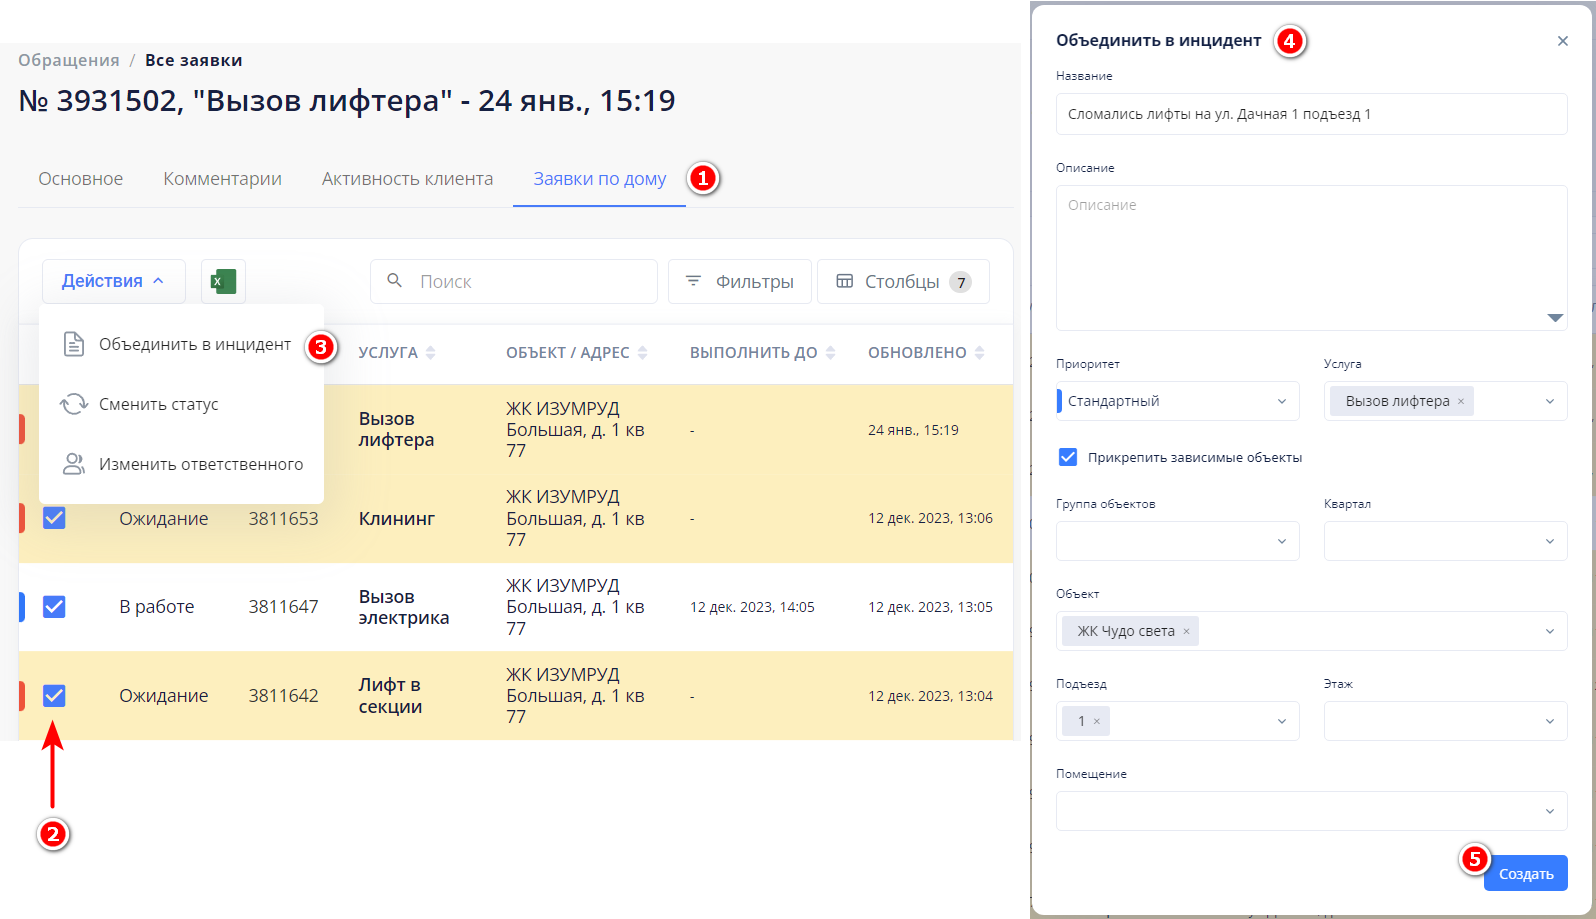Click the В работе status cell
Image resolution: width=1596 pixels, height=919 pixels.
pos(157,607)
